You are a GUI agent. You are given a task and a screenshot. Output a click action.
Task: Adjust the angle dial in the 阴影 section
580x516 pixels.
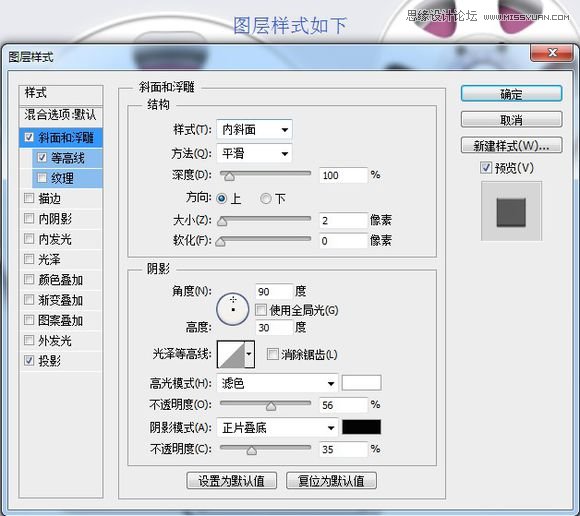point(233,309)
